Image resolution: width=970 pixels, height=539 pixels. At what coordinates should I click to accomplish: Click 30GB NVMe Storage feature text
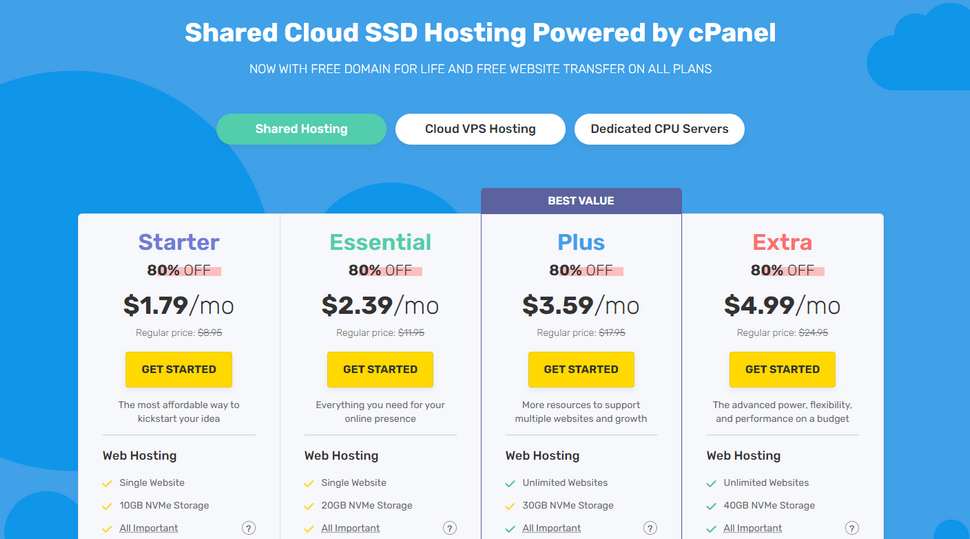point(568,506)
